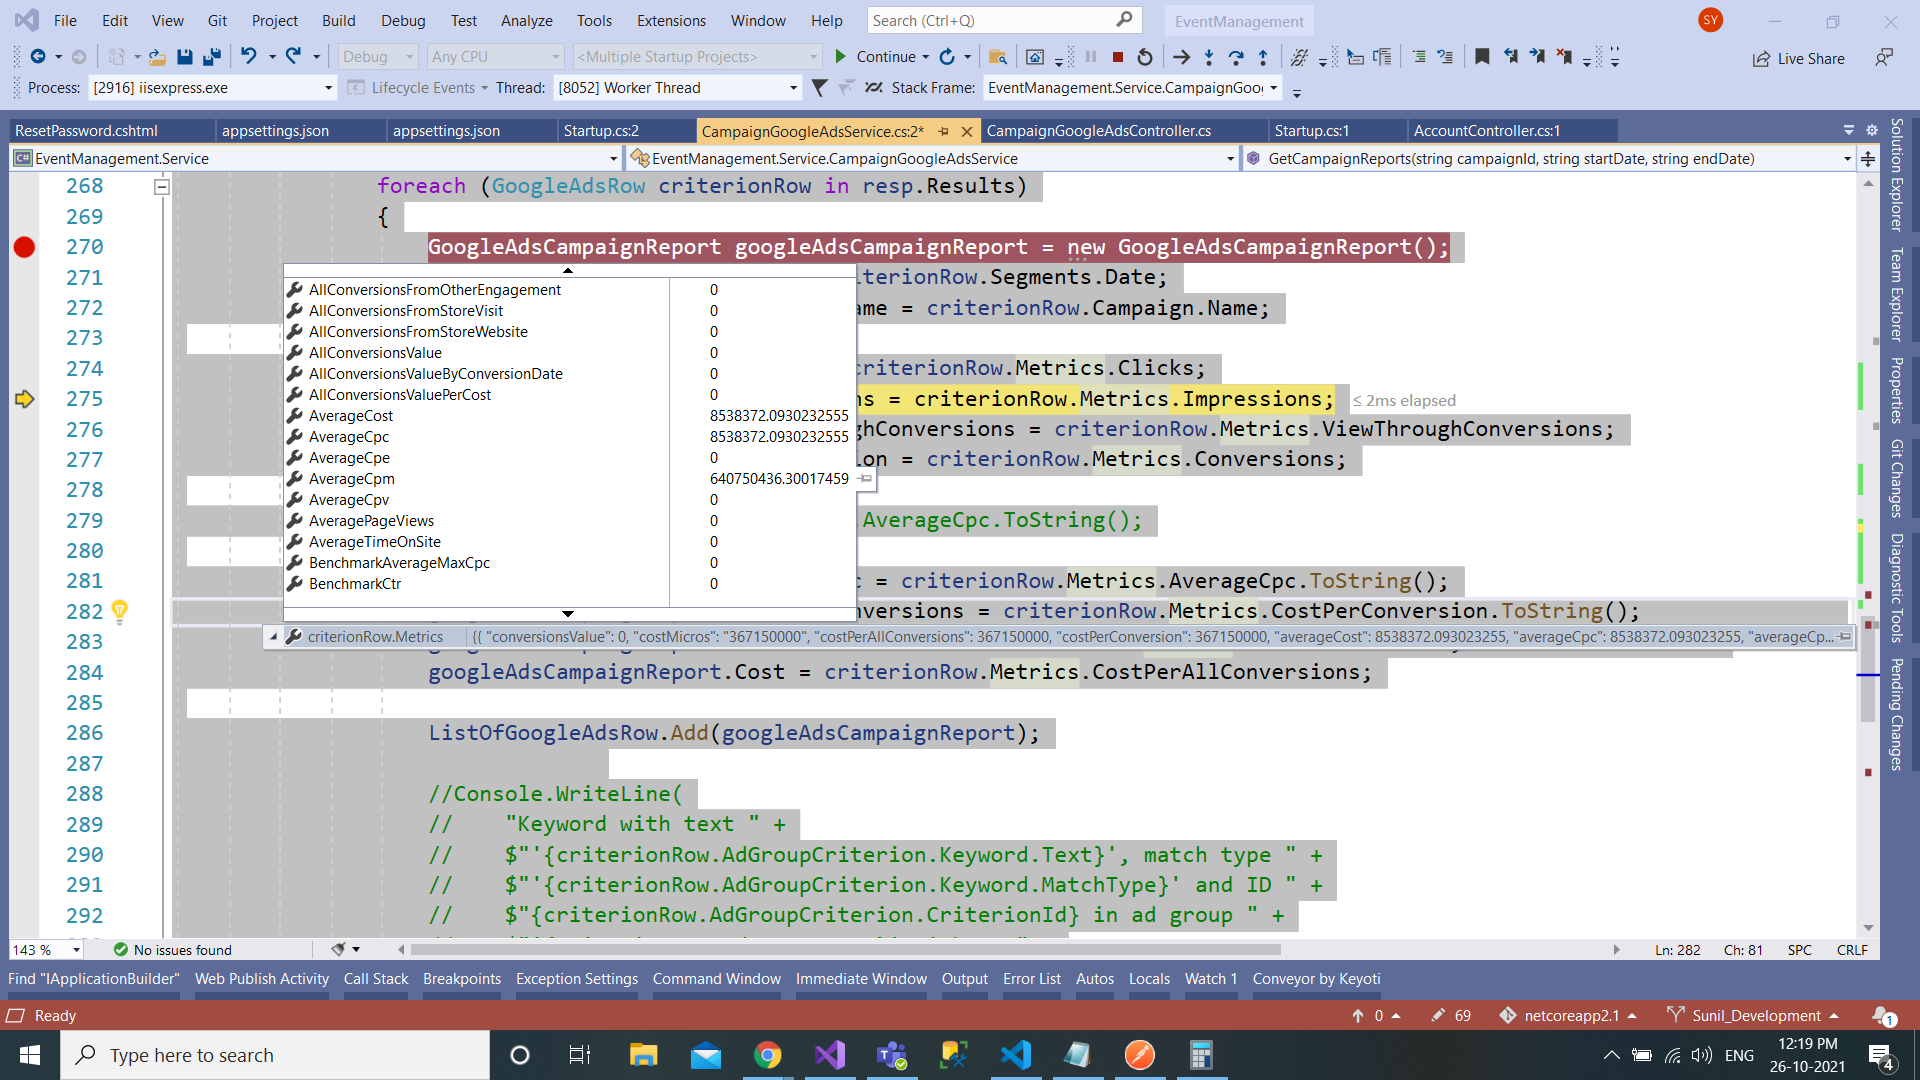Open the Error List panel

point(1031,979)
